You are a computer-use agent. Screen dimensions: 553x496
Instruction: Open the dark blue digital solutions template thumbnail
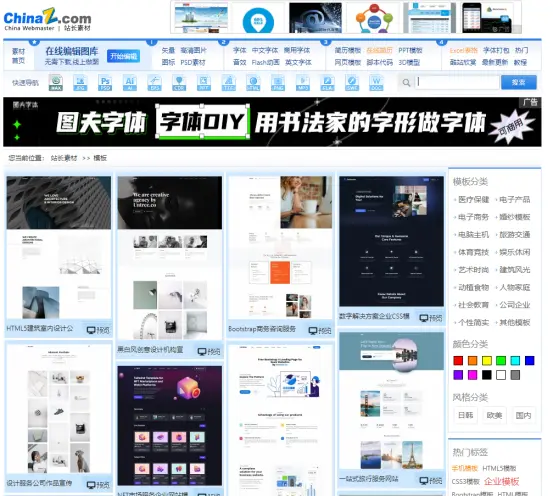391,241
